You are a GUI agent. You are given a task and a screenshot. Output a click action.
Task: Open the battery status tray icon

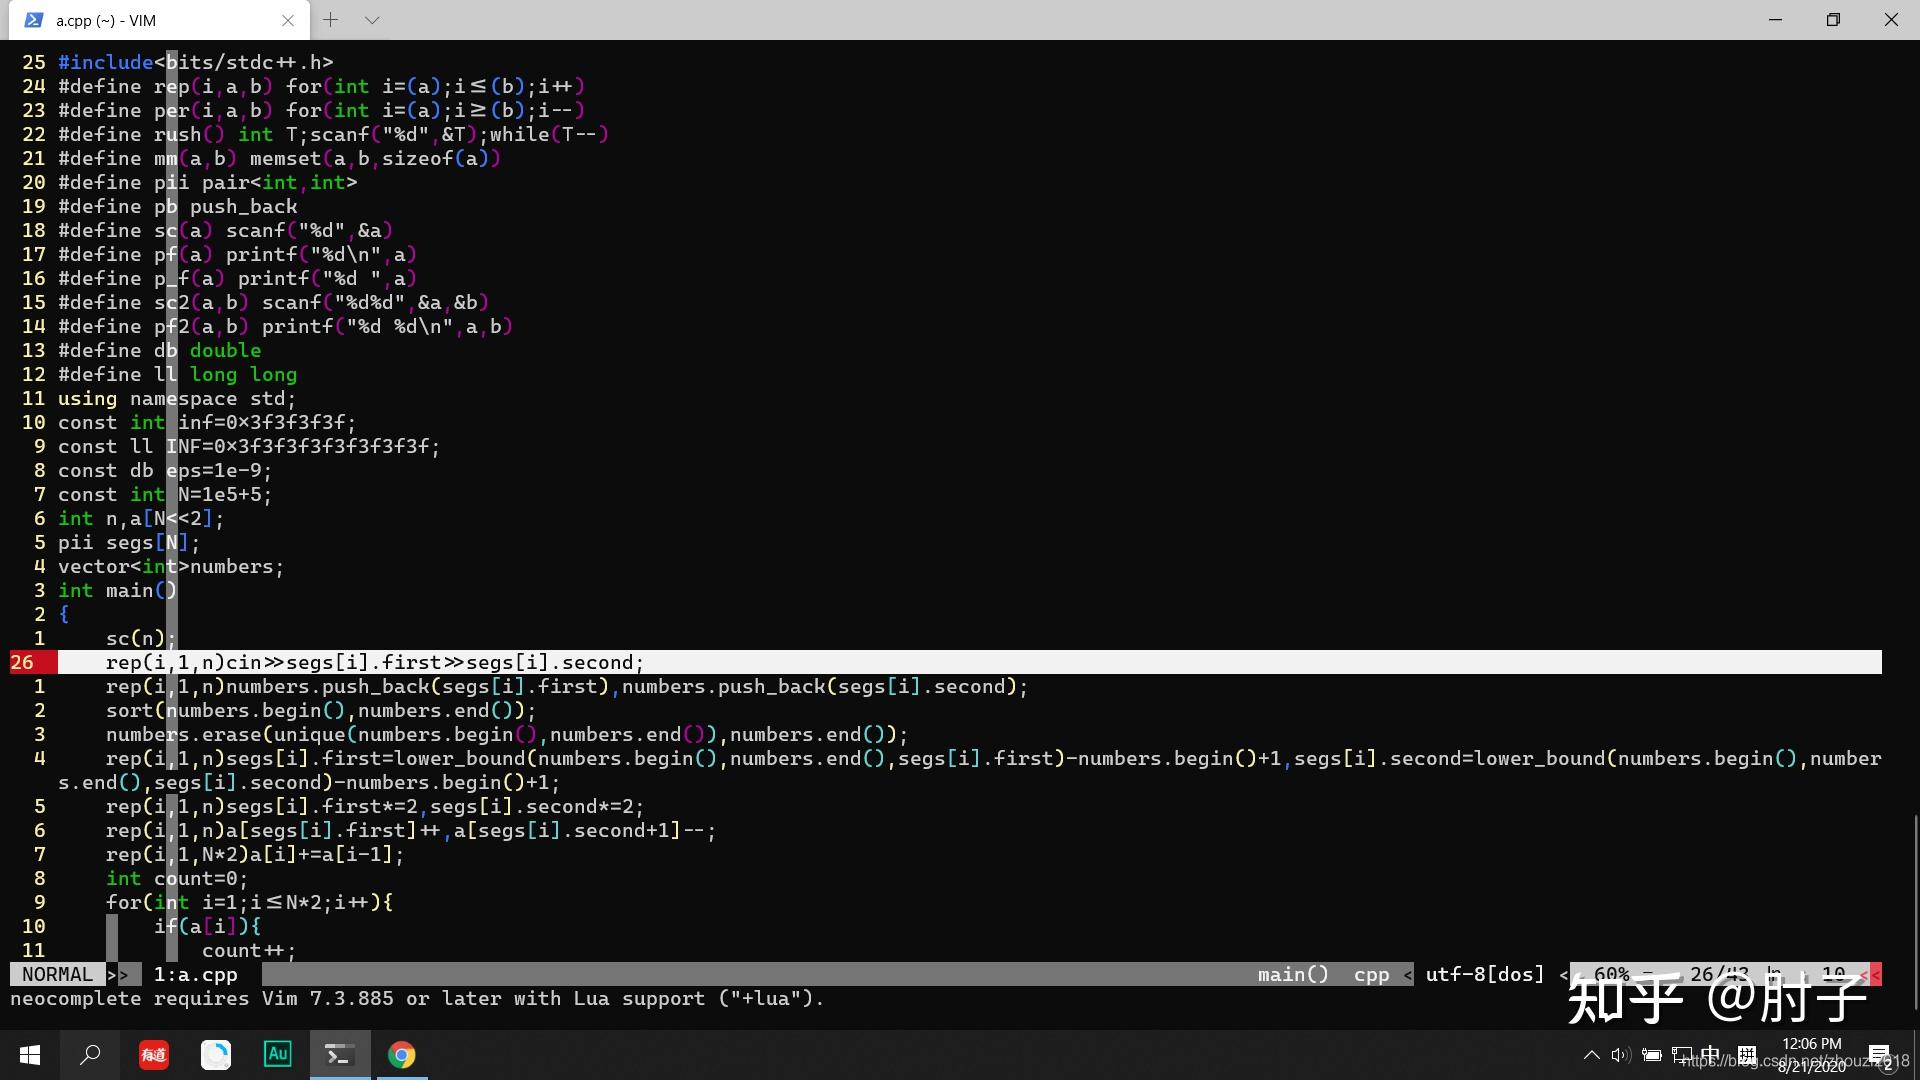coord(1652,1055)
